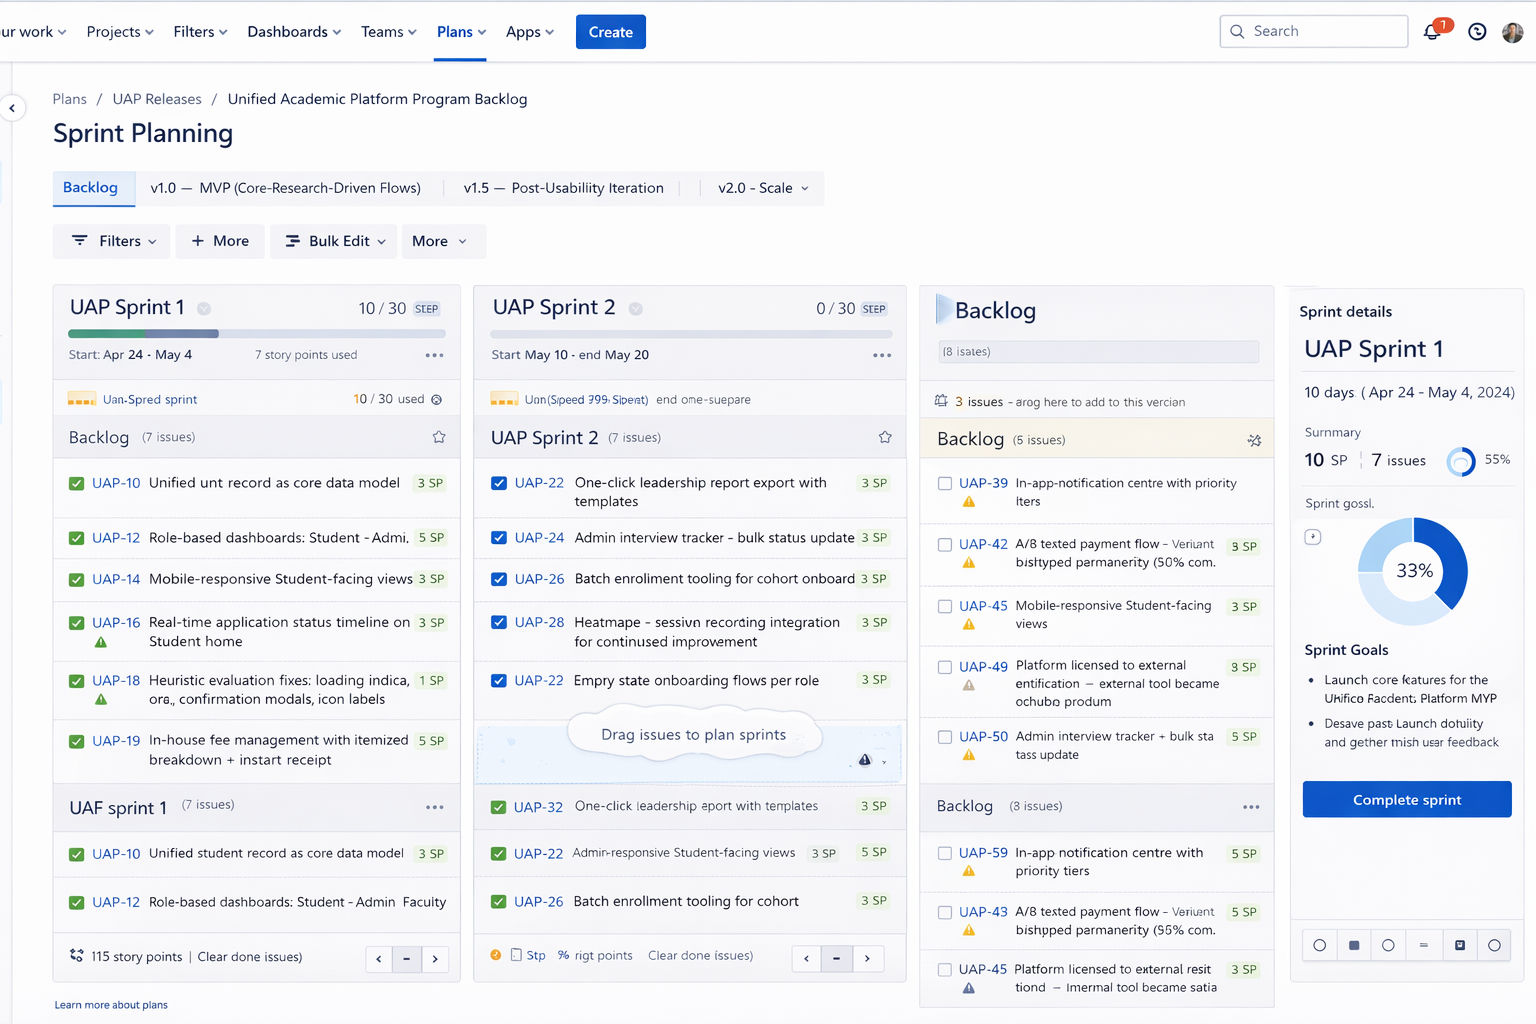The height and width of the screenshot is (1024, 1536).
Task: Open the user profile avatar
Action: point(1512,32)
